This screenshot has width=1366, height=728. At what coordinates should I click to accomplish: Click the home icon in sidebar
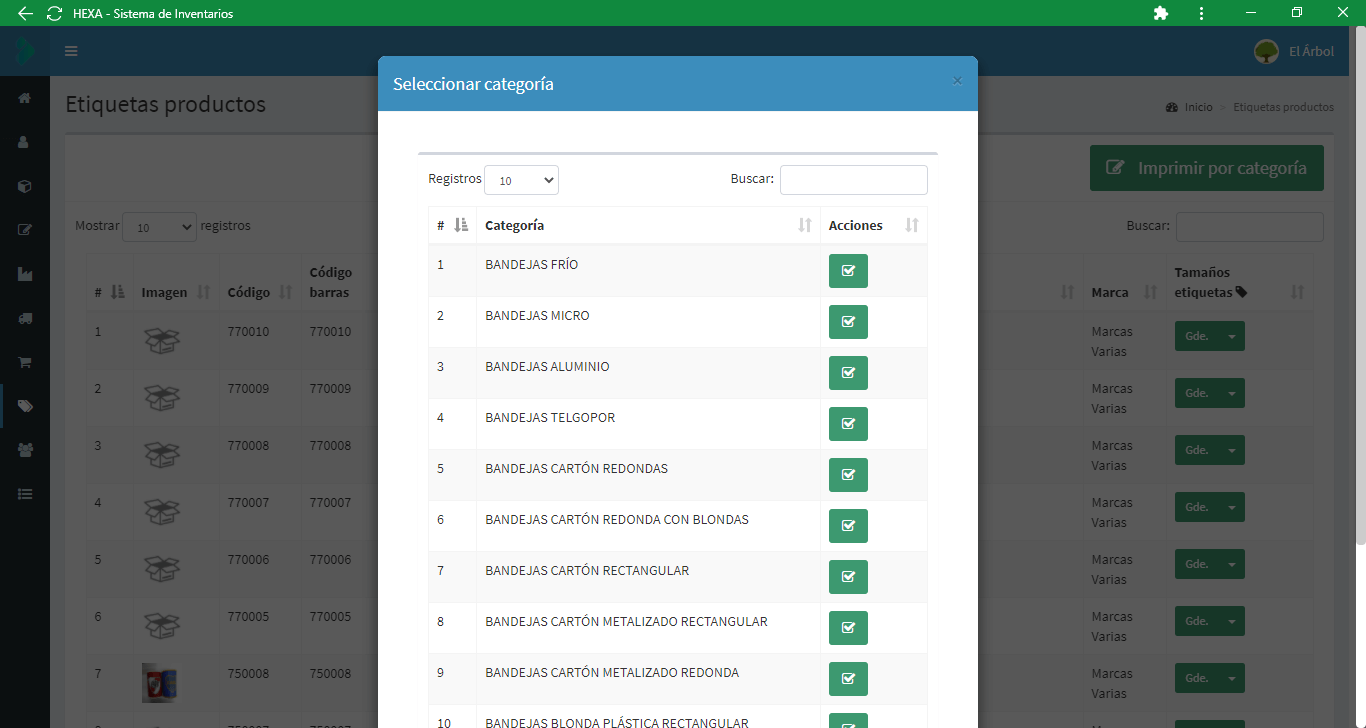tap(25, 98)
